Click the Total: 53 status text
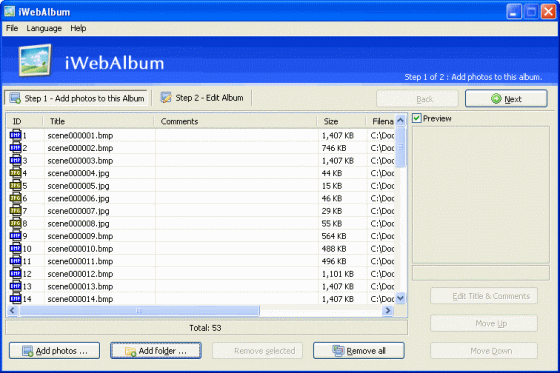Image resolution: width=560 pixels, height=373 pixels. (x=205, y=328)
